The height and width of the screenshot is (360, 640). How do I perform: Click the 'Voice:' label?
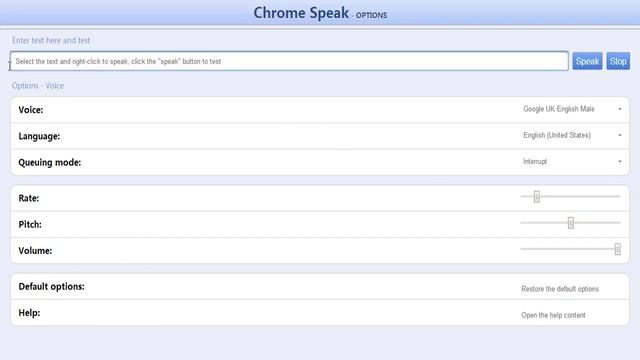coord(31,110)
